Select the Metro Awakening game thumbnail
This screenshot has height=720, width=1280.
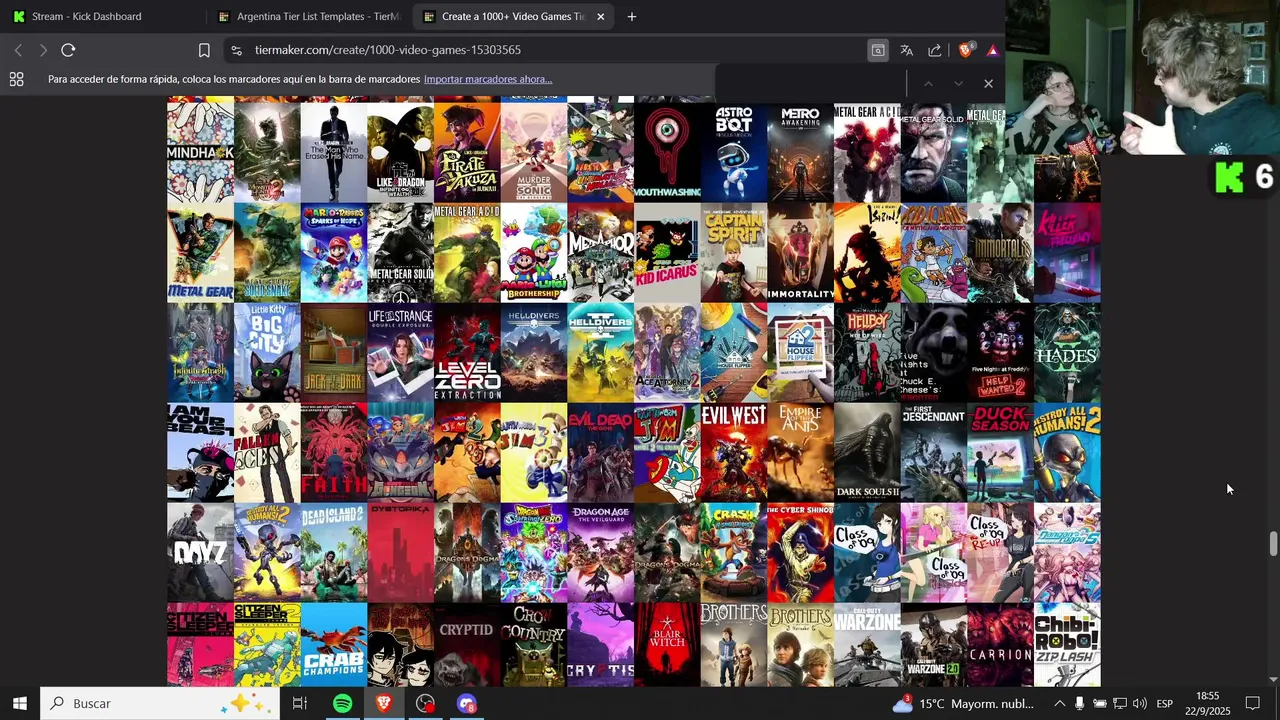pyautogui.click(x=800, y=153)
